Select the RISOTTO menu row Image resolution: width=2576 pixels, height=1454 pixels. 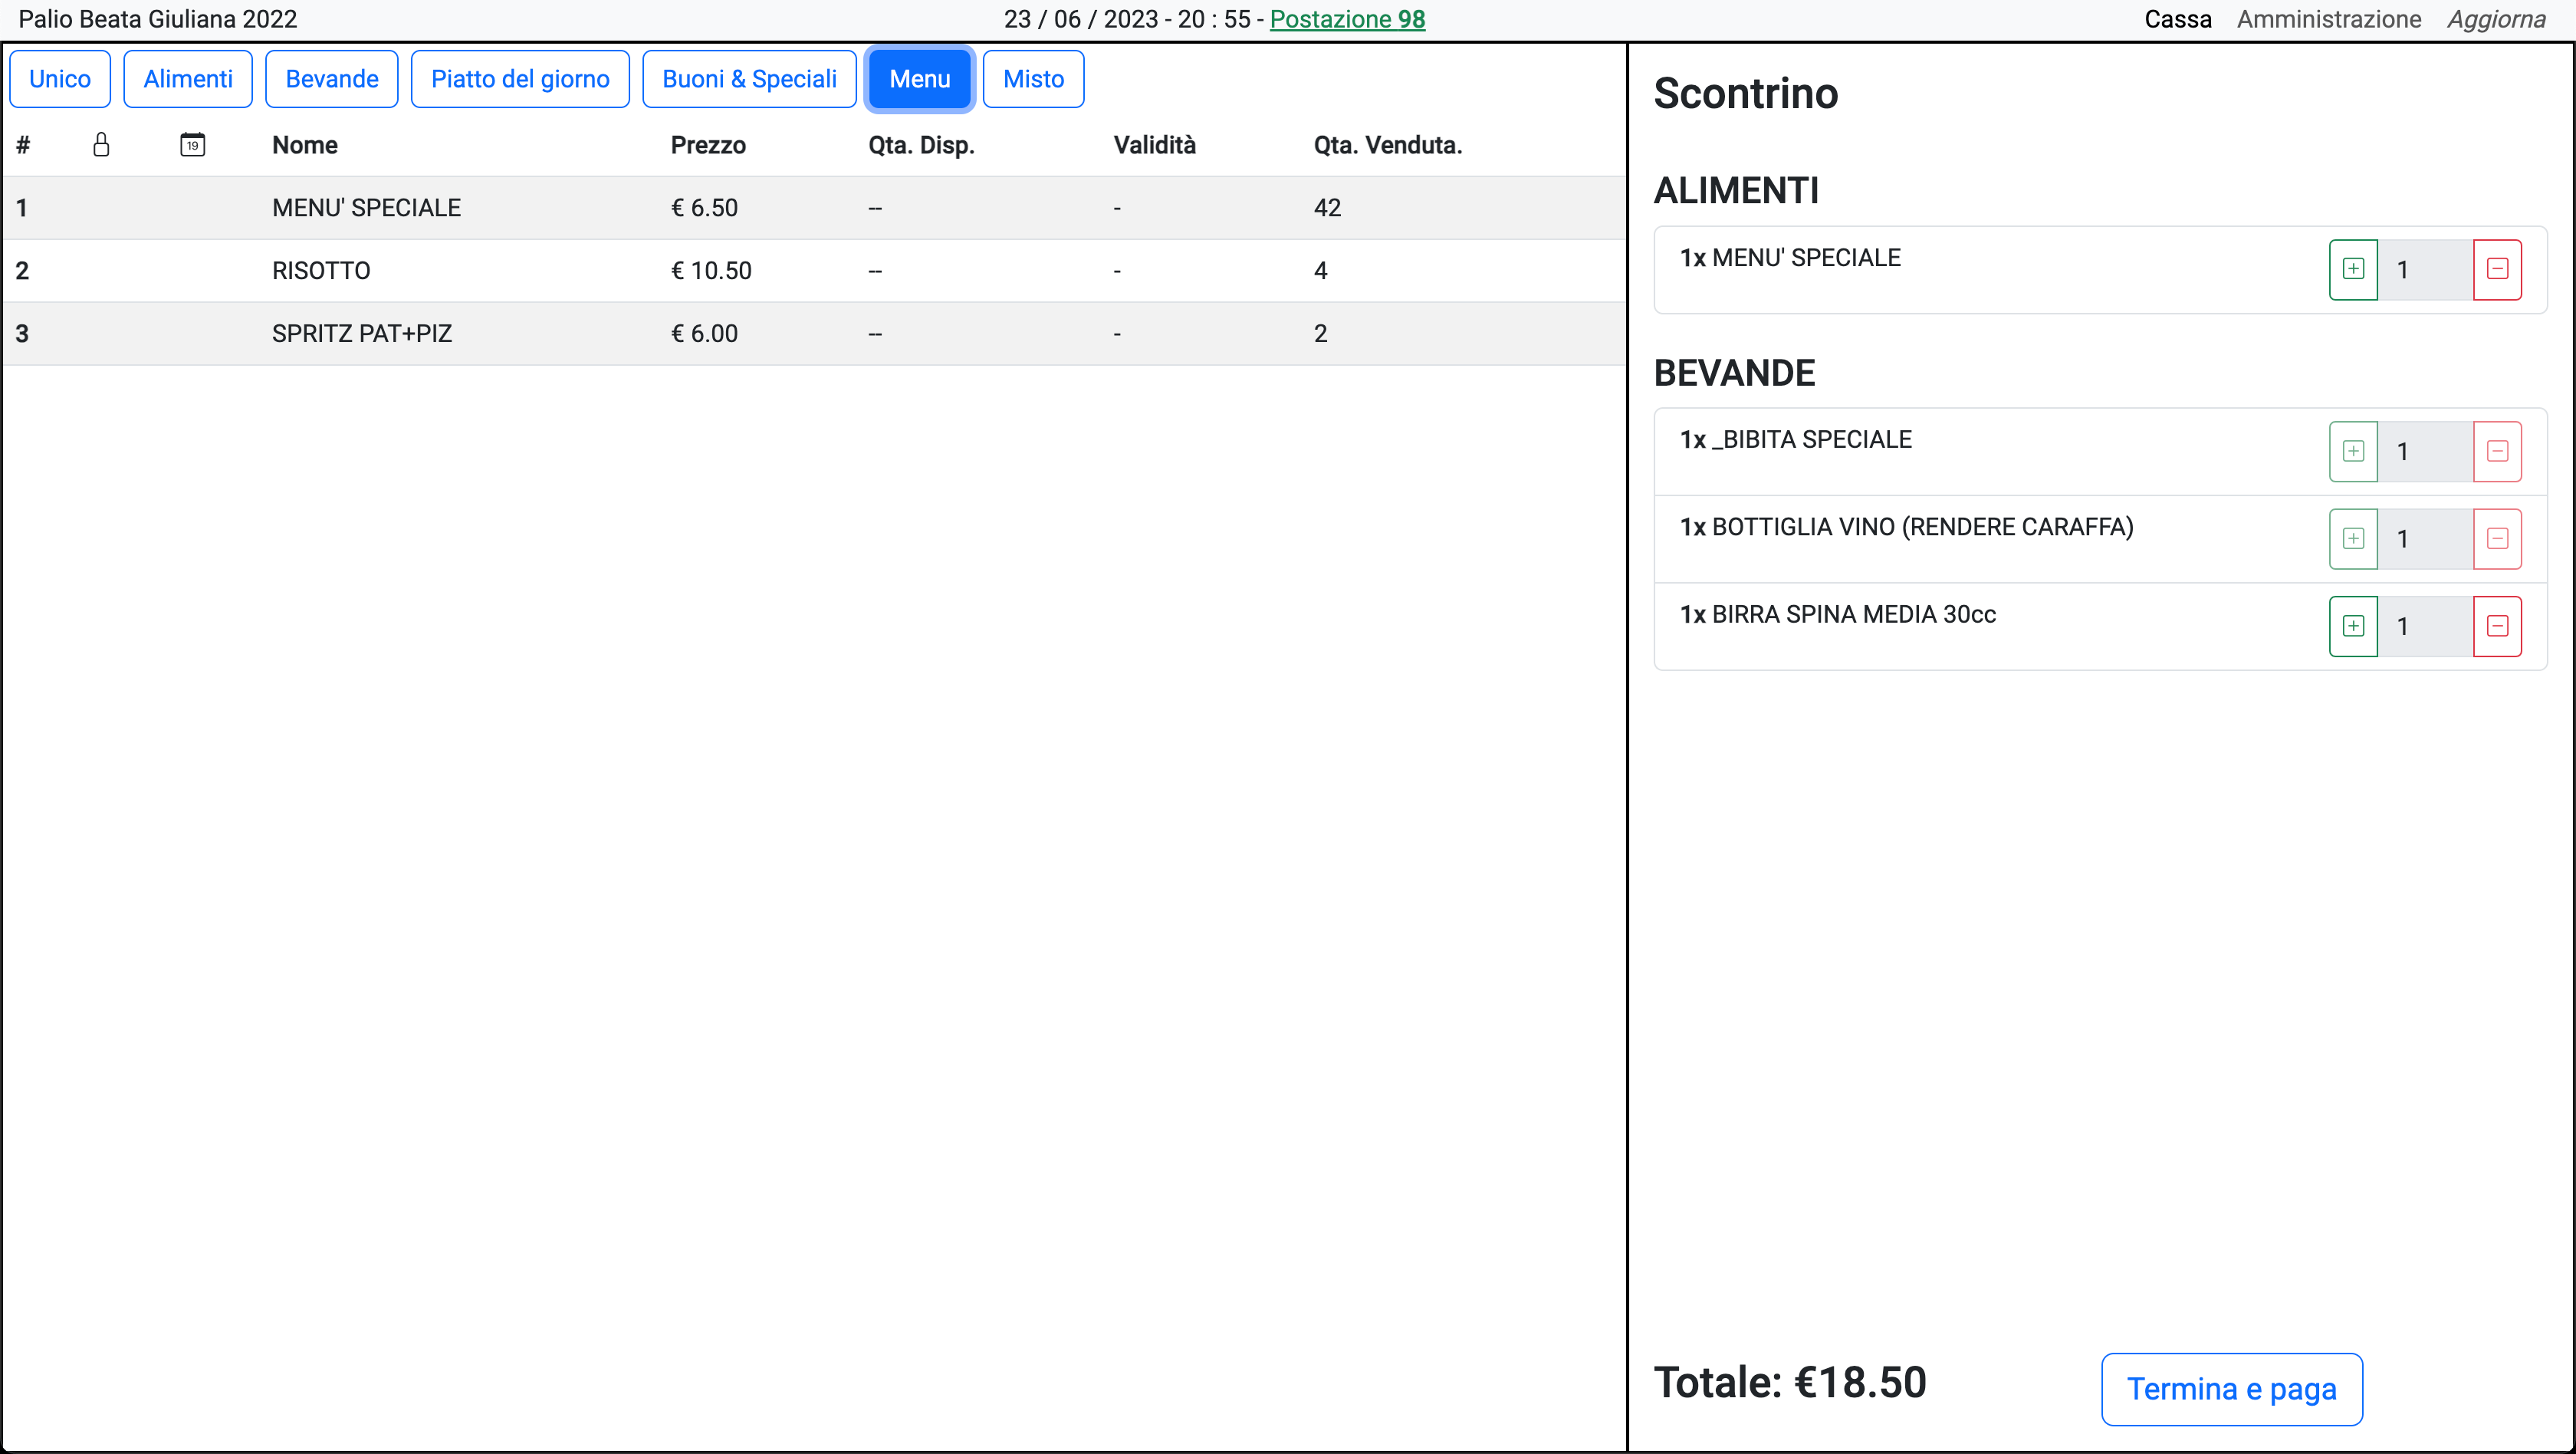click(x=814, y=271)
